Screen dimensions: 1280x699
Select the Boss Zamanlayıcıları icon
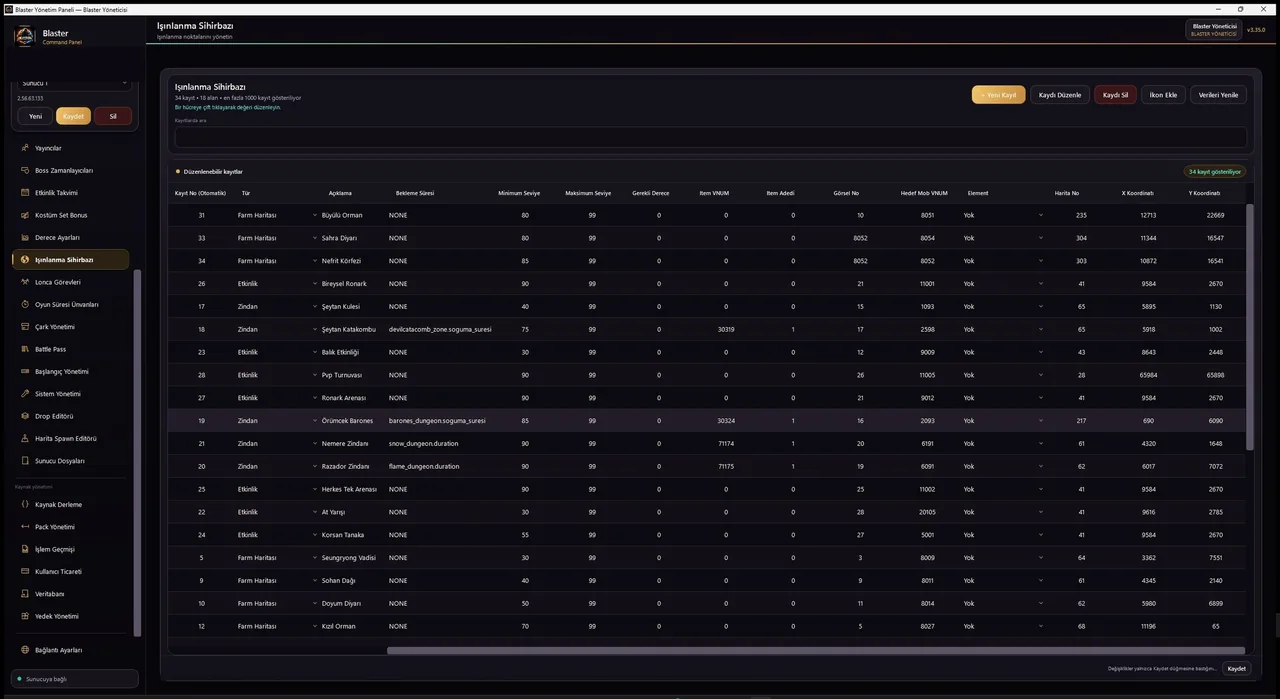[24, 170]
